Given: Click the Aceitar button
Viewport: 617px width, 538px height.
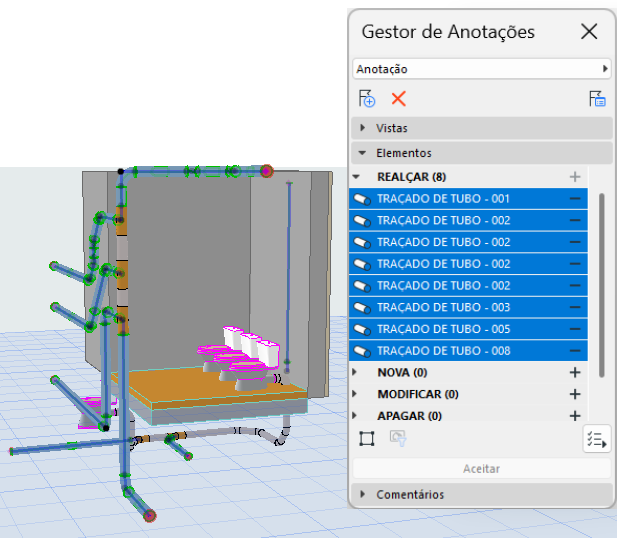Looking at the screenshot, I should 482,469.
